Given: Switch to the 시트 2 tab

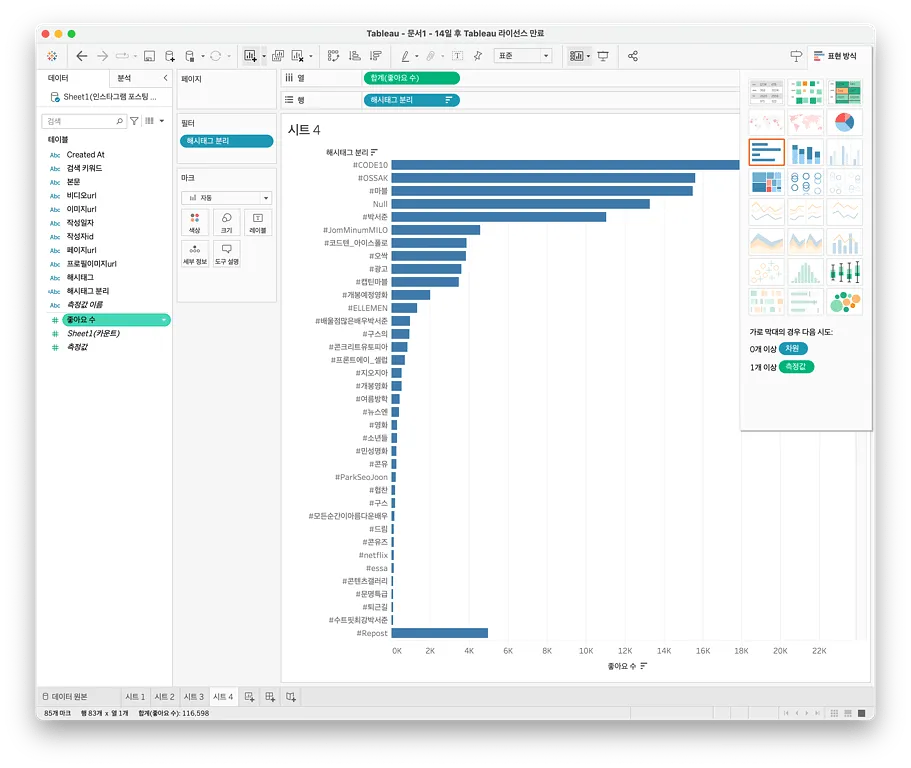Looking at the screenshot, I should click(x=164, y=696).
